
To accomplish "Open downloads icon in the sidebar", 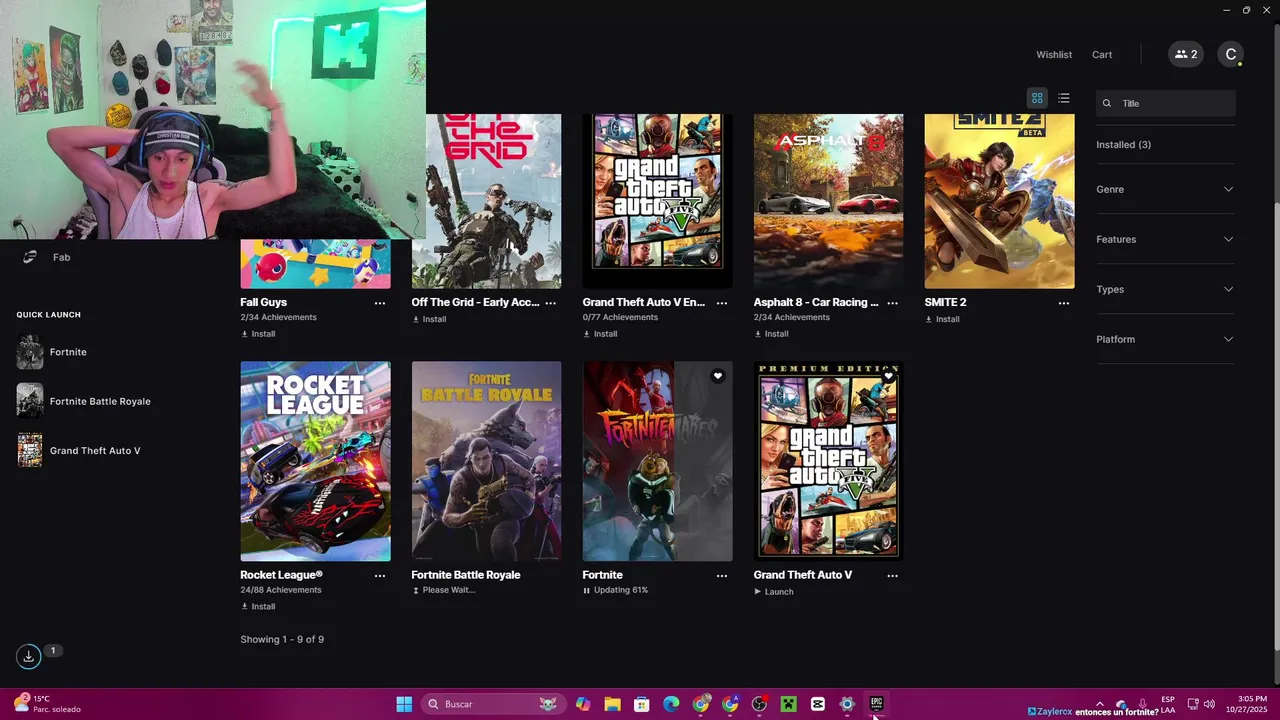I will pyautogui.click(x=28, y=656).
